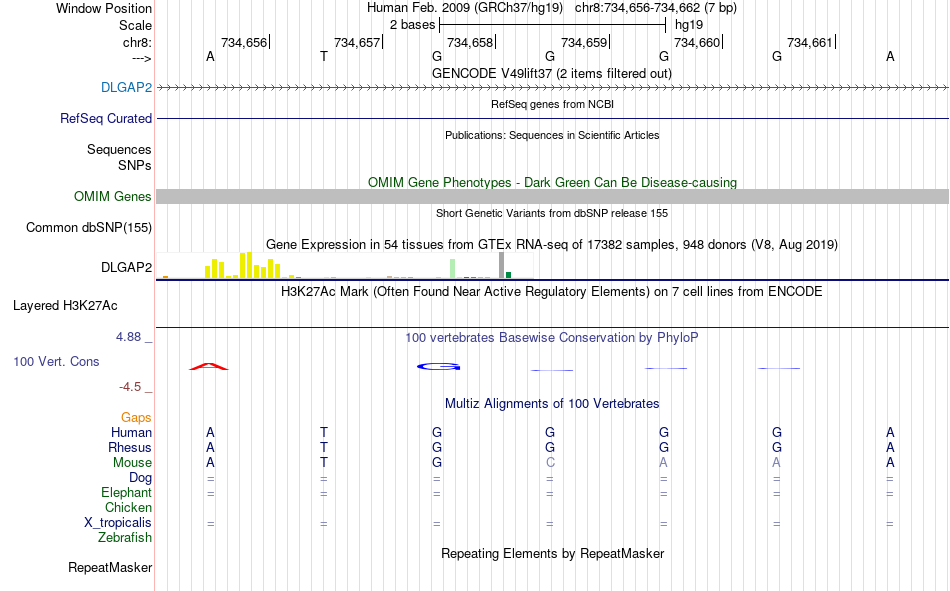
Task: Select the 734,660 position marker
Action: [x=699, y=42]
